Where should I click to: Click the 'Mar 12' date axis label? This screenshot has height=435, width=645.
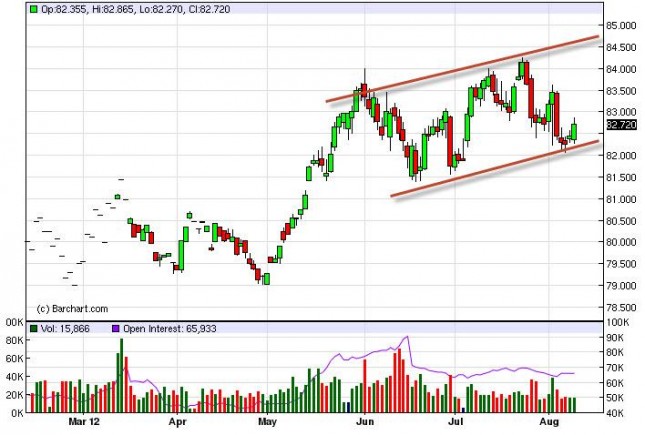click(84, 421)
